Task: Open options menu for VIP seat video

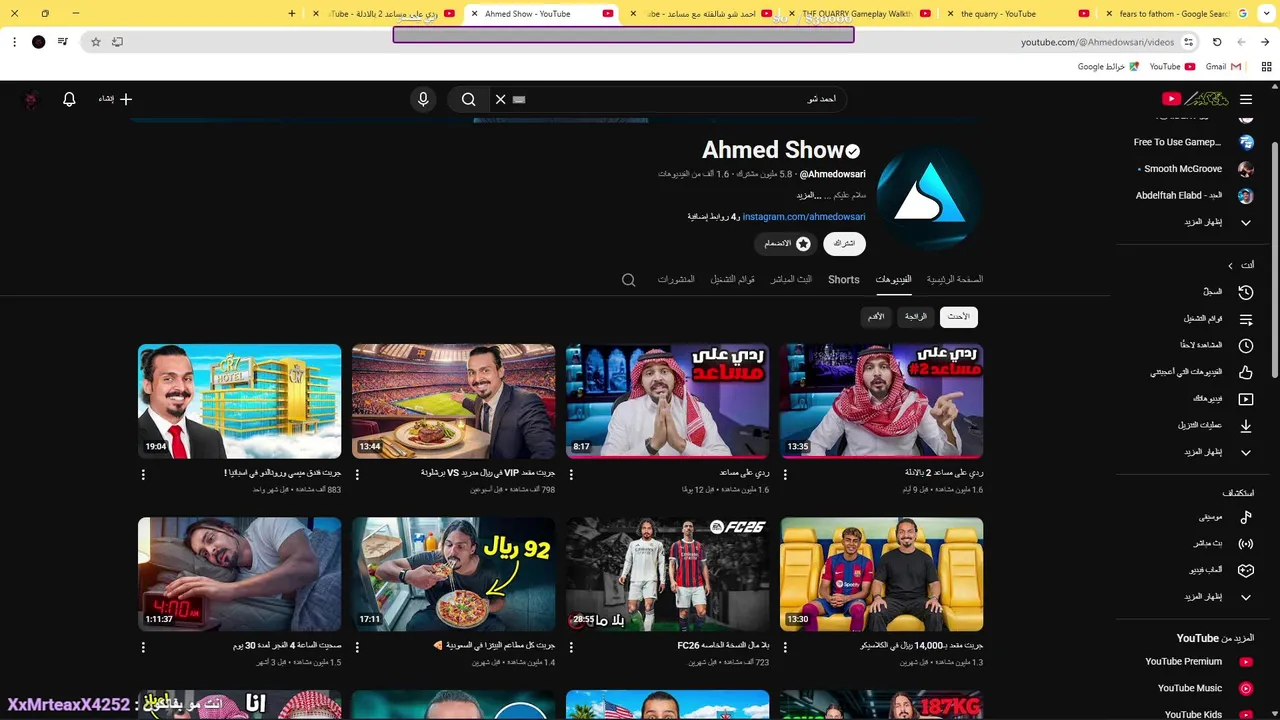Action: [x=357, y=475]
